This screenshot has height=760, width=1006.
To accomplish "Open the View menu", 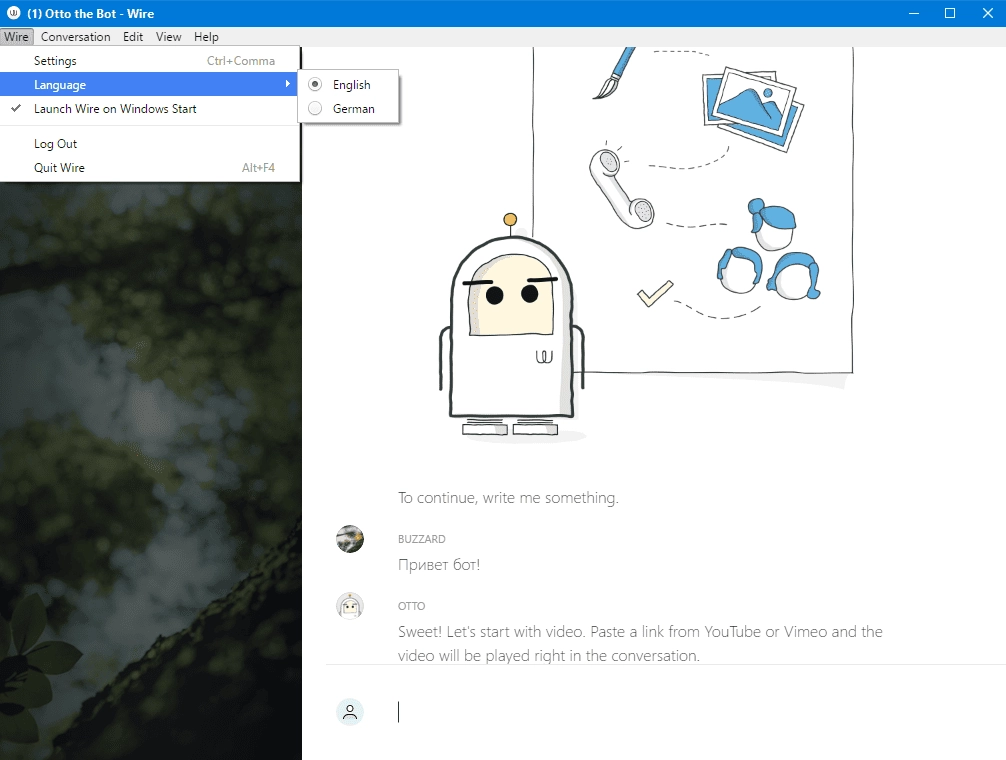I will click(168, 37).
